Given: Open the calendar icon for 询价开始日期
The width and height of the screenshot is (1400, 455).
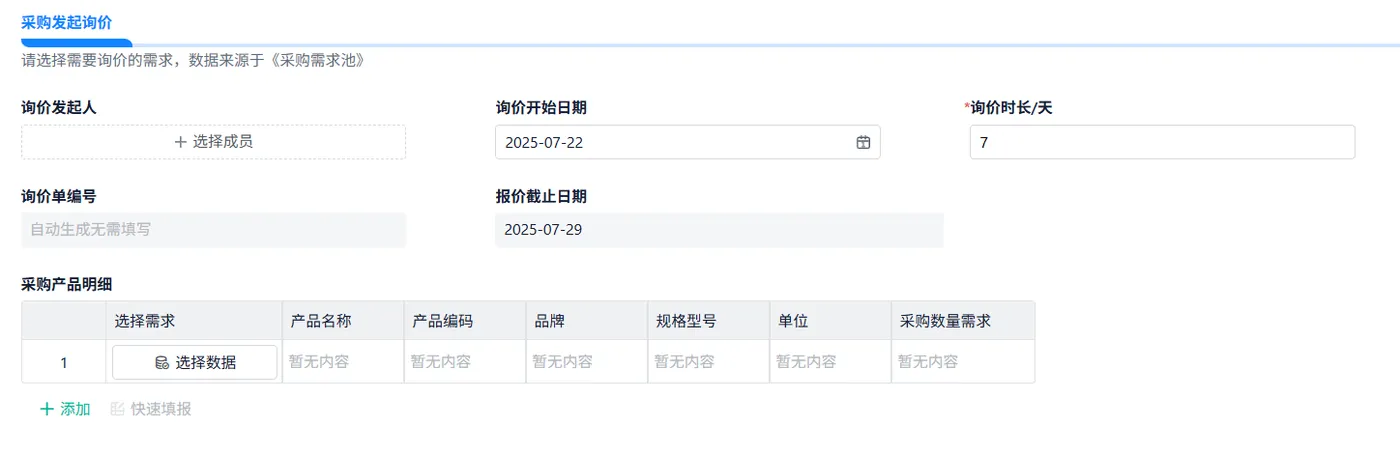Looking at the screenshot, I should pos(863,142).
